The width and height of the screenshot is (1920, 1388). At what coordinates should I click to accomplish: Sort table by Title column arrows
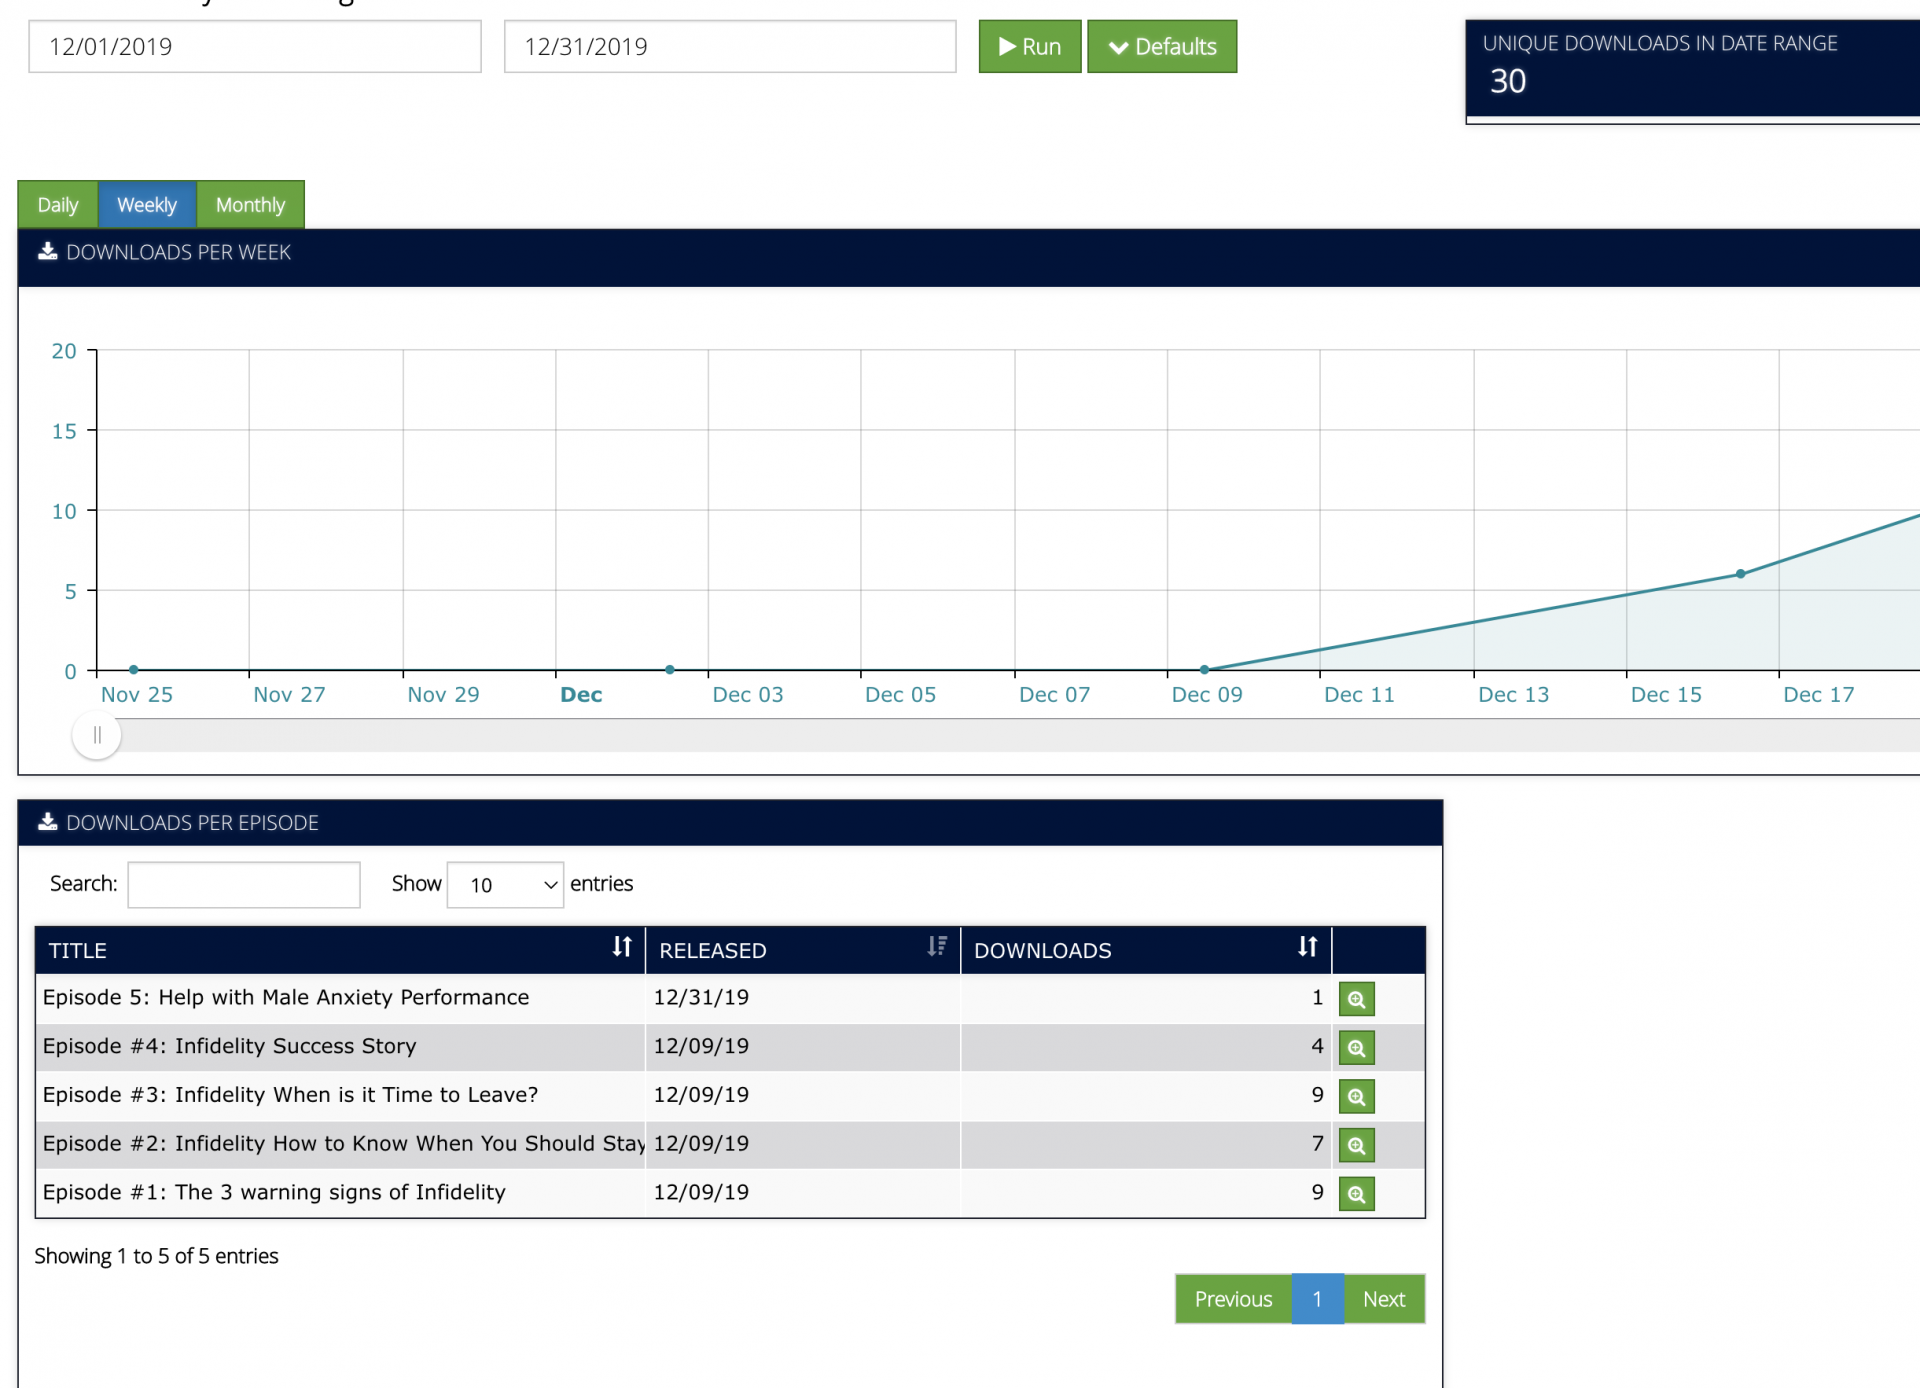(622, 947)
